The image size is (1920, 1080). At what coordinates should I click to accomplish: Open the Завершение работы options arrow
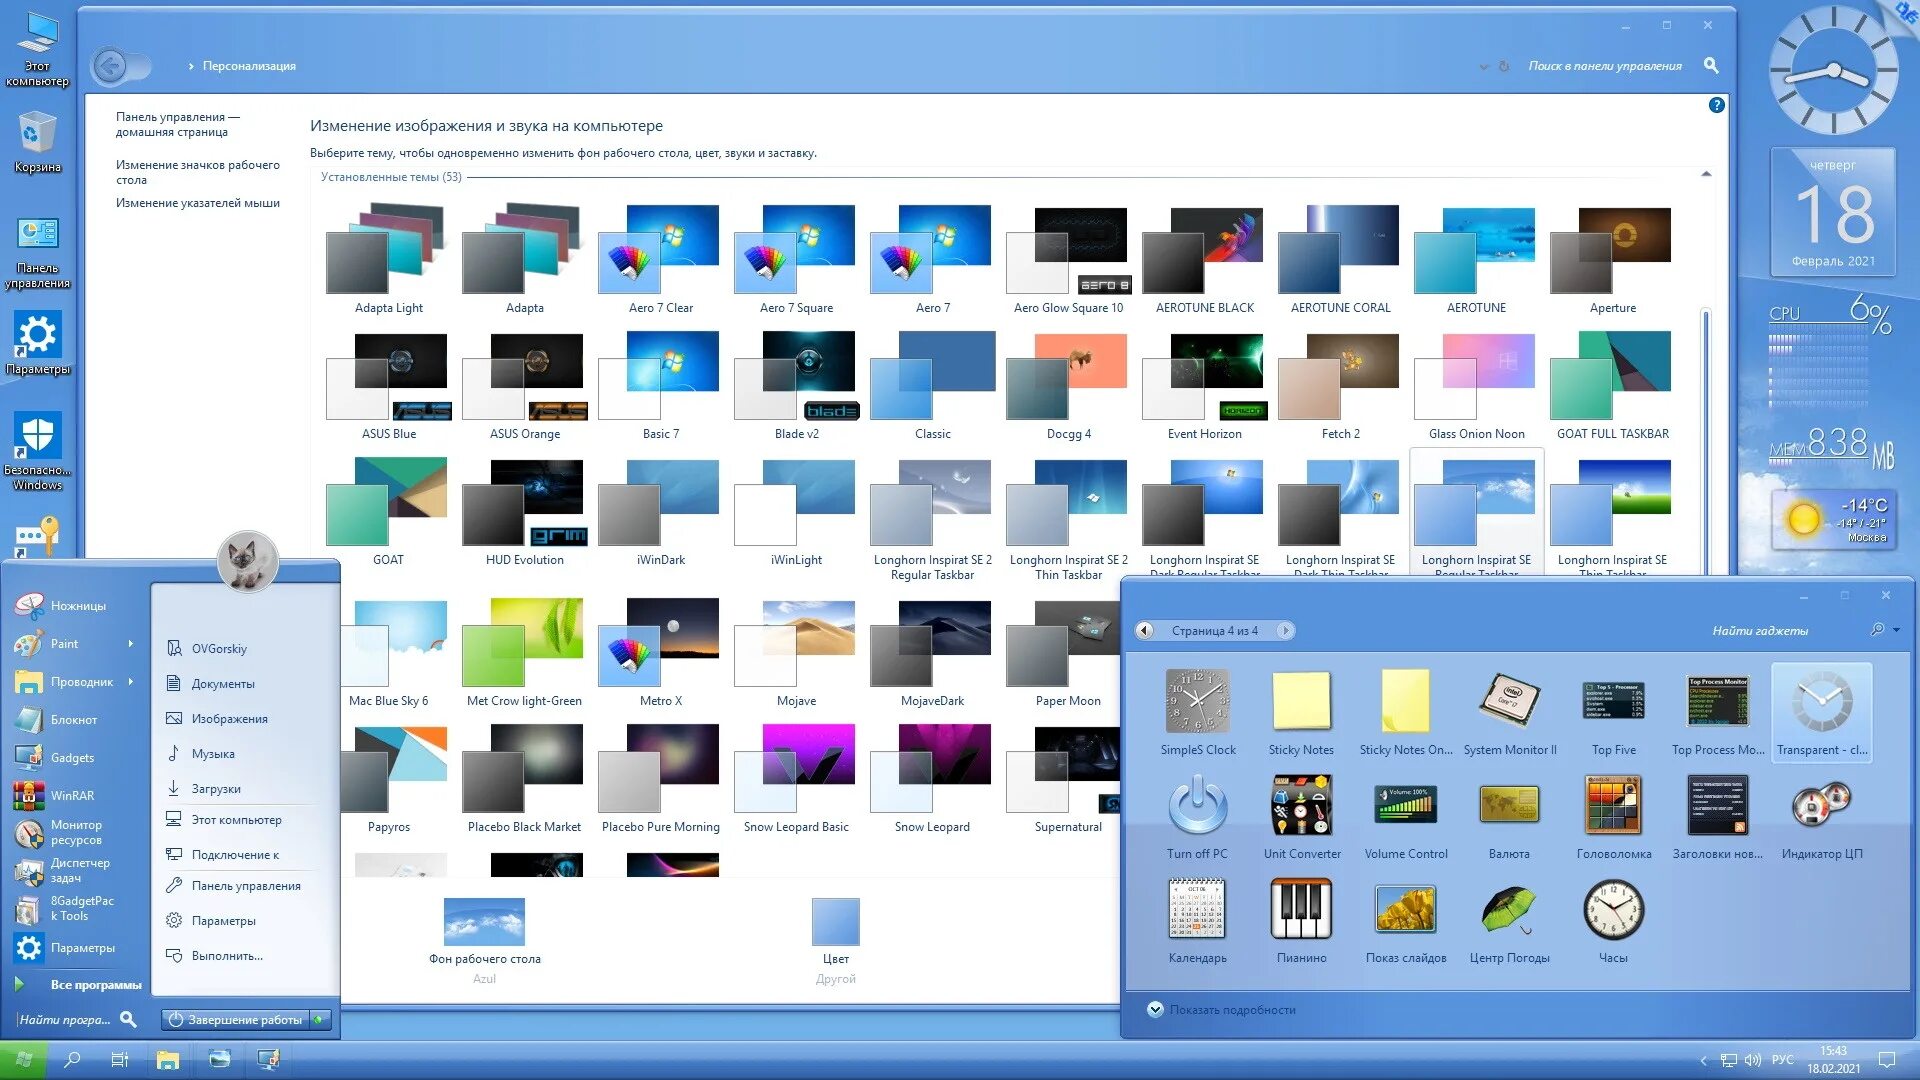point(320,1020)
